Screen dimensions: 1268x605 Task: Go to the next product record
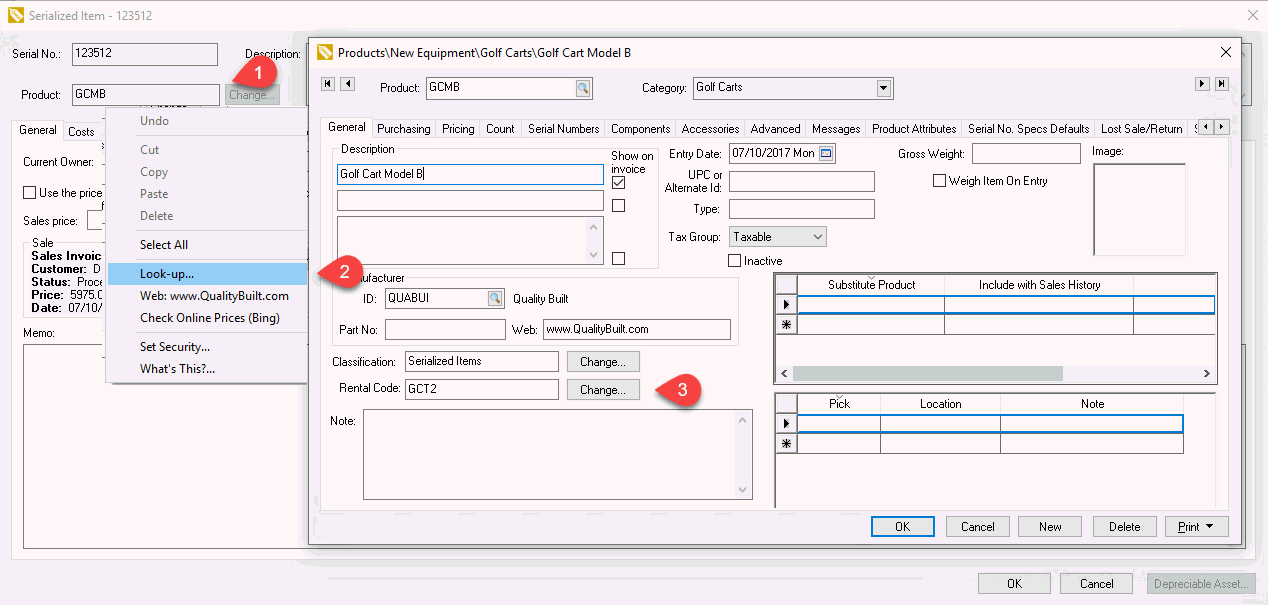pyautogui.click(x=1203, y=85)
